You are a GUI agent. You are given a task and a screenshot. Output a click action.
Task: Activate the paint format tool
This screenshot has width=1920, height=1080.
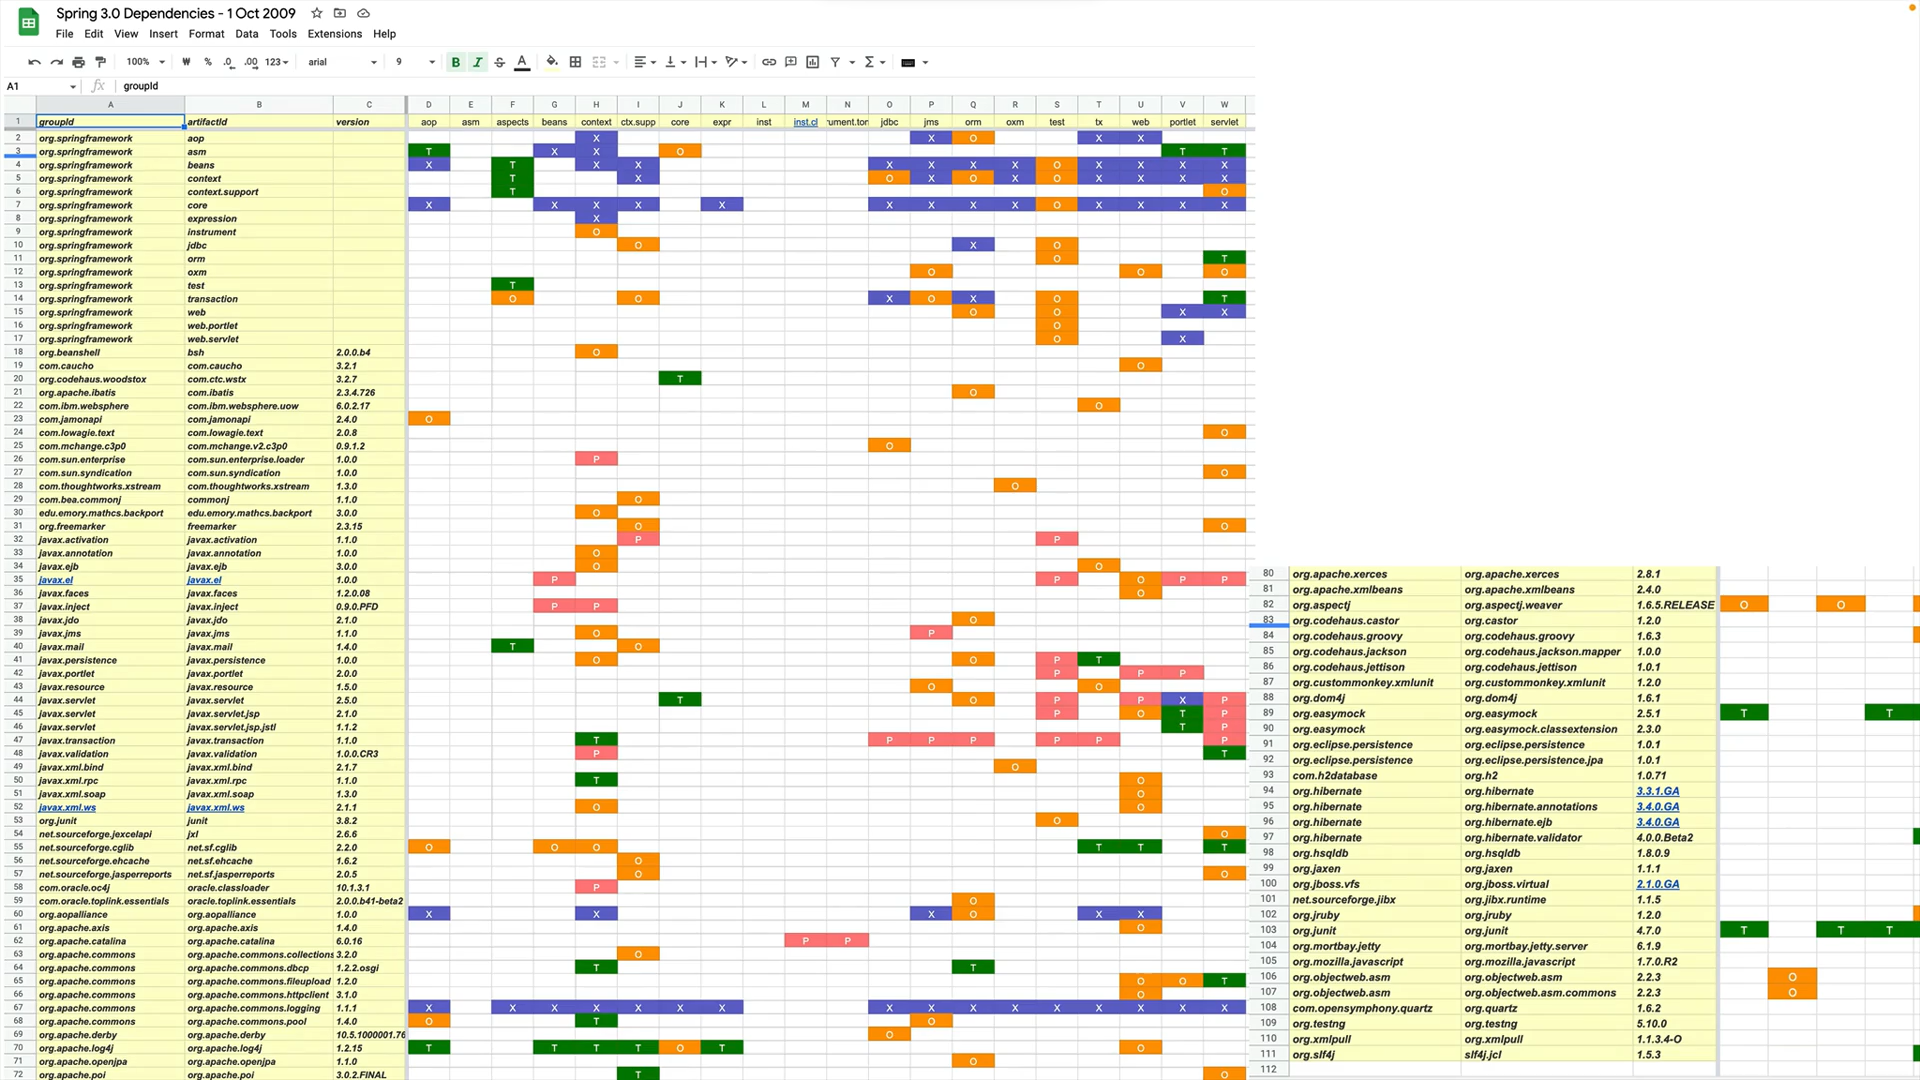point(101,62)
